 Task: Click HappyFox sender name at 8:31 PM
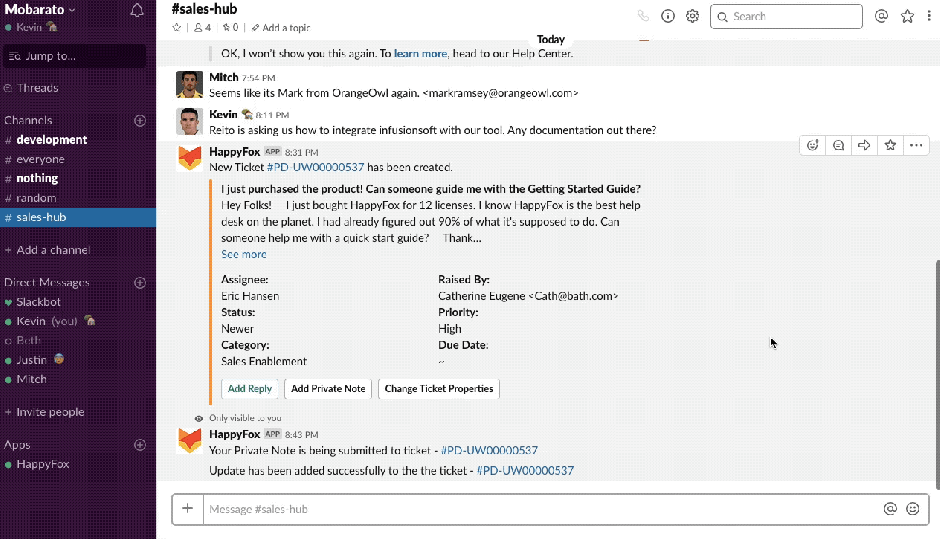(x=234, y=152)
